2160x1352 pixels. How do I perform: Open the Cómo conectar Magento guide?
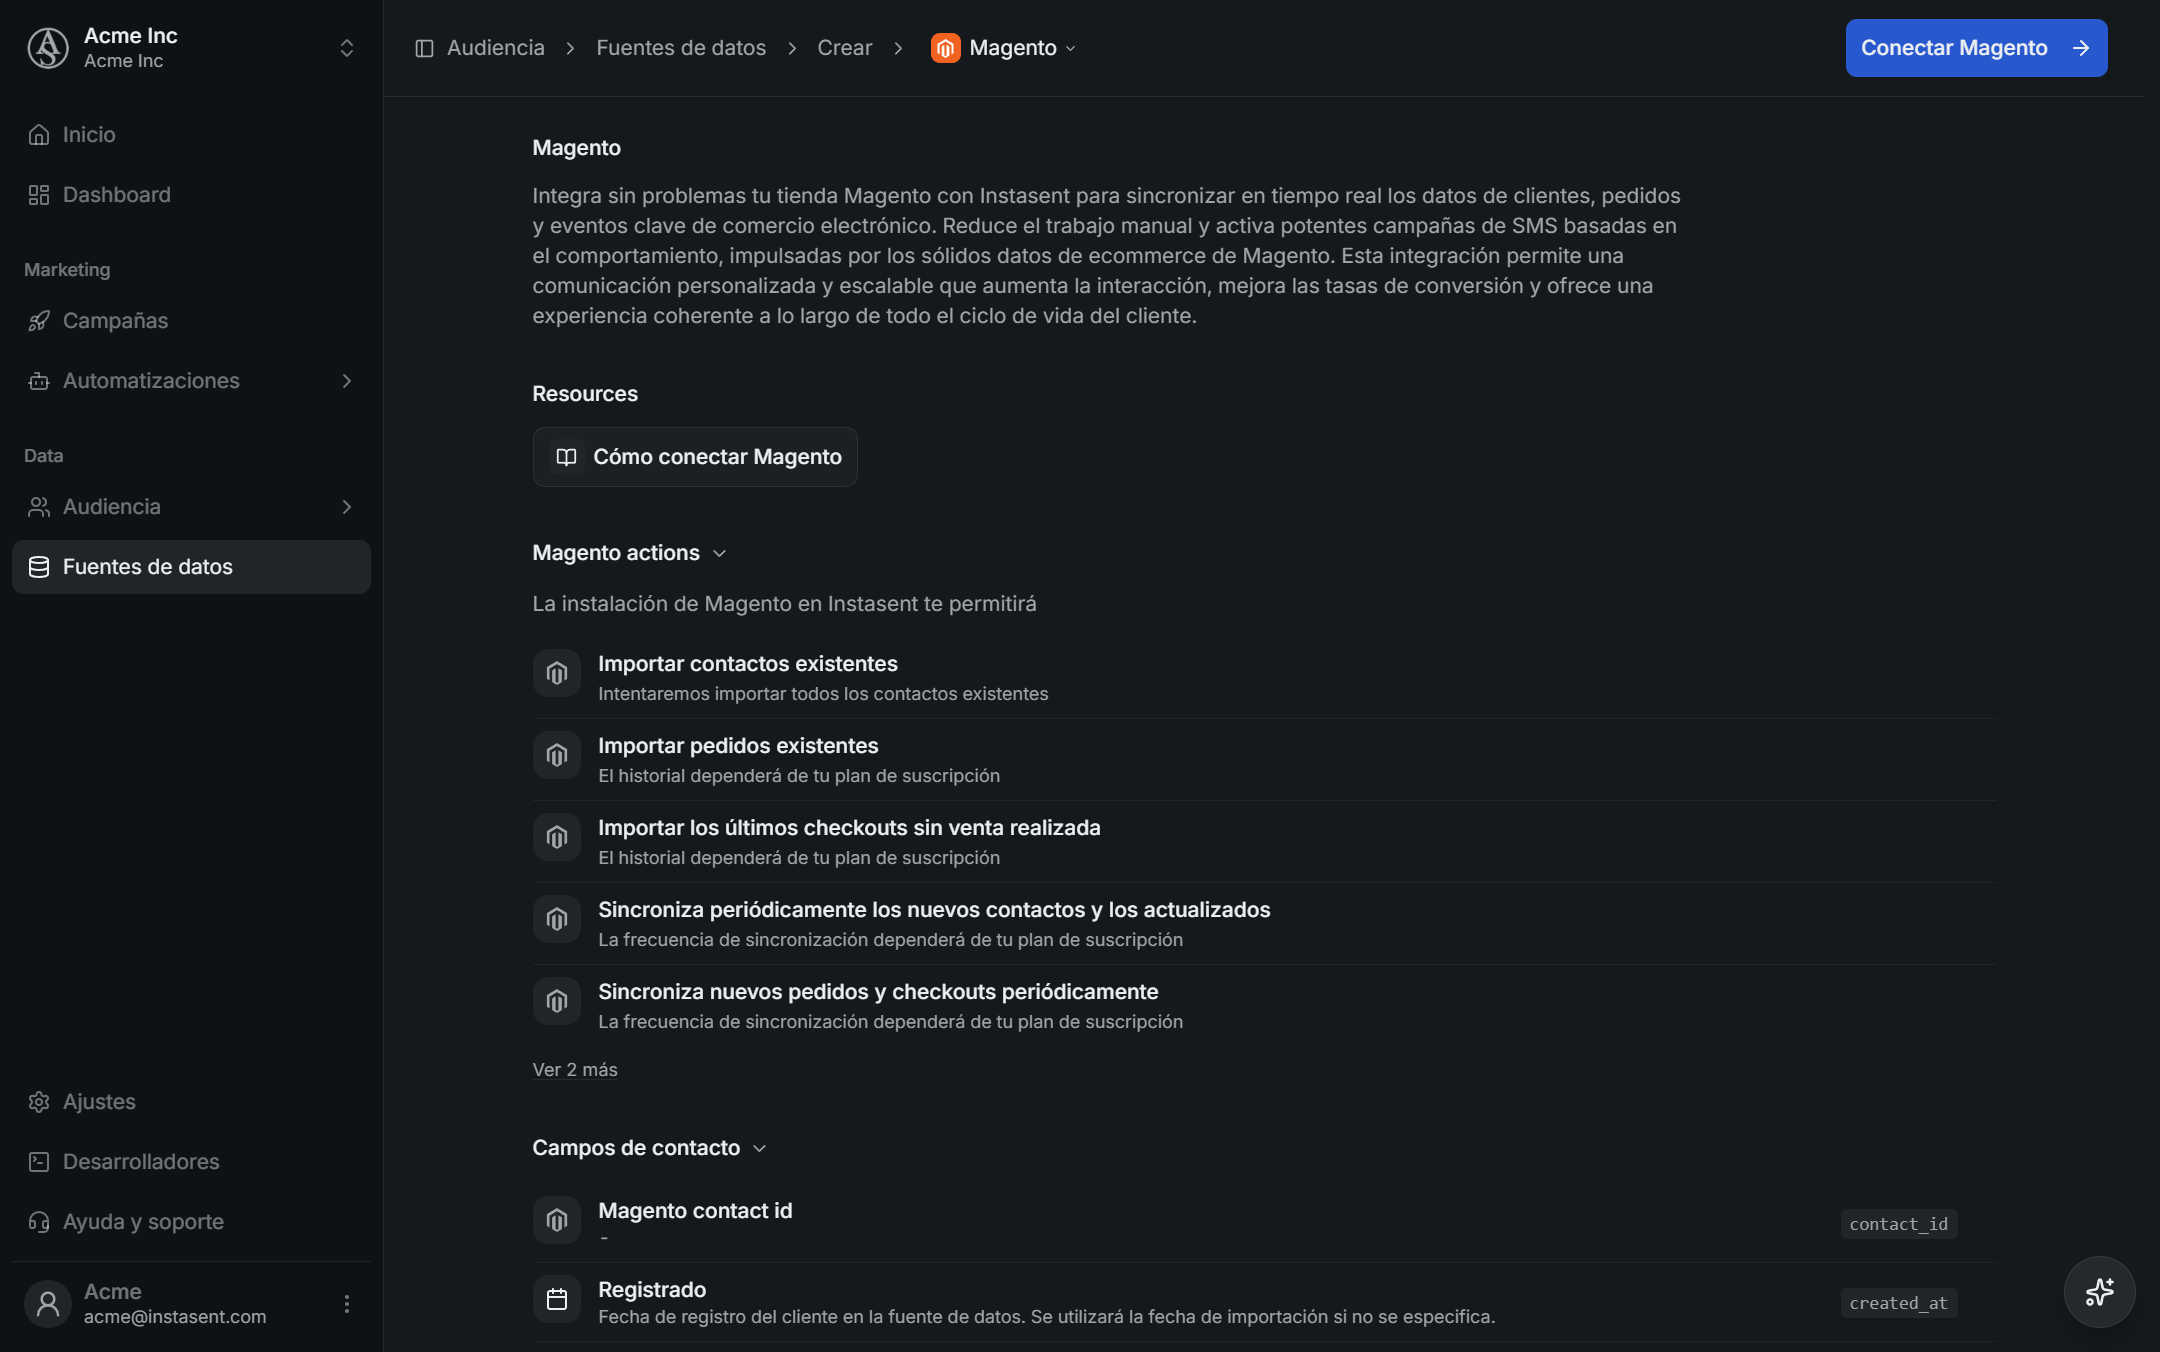click(695, 457)
